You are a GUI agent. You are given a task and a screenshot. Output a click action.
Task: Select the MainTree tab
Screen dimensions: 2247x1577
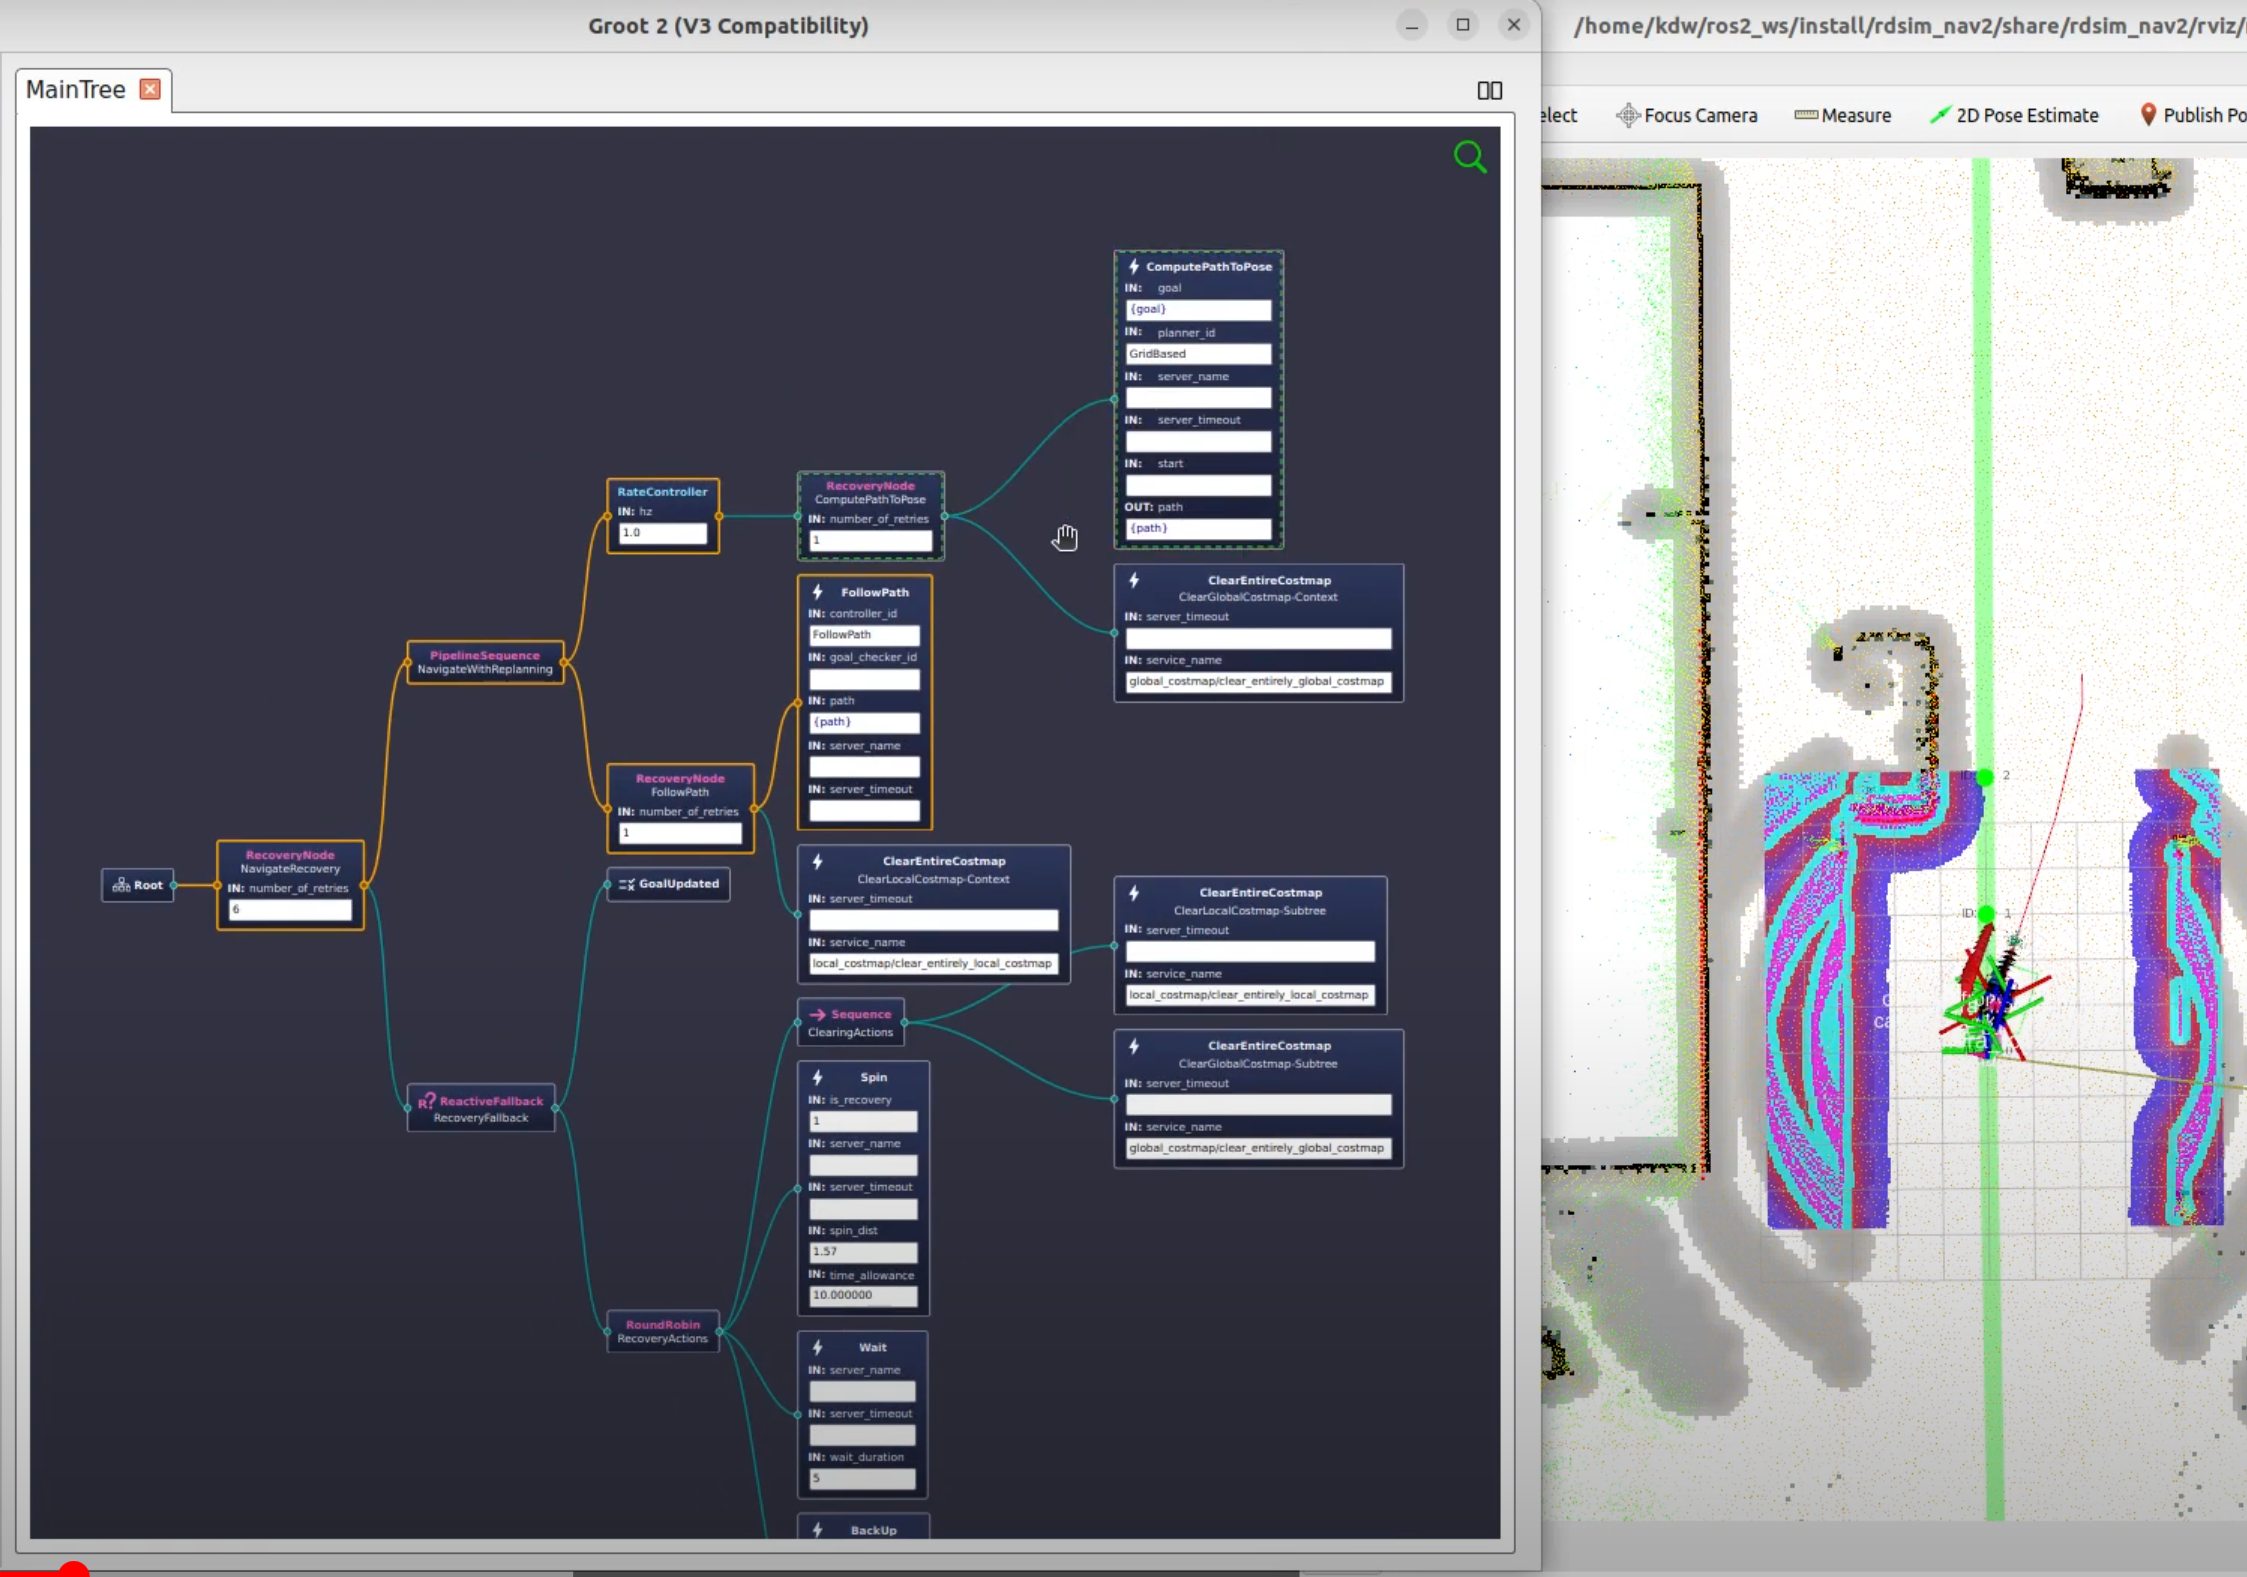[76, 90]
